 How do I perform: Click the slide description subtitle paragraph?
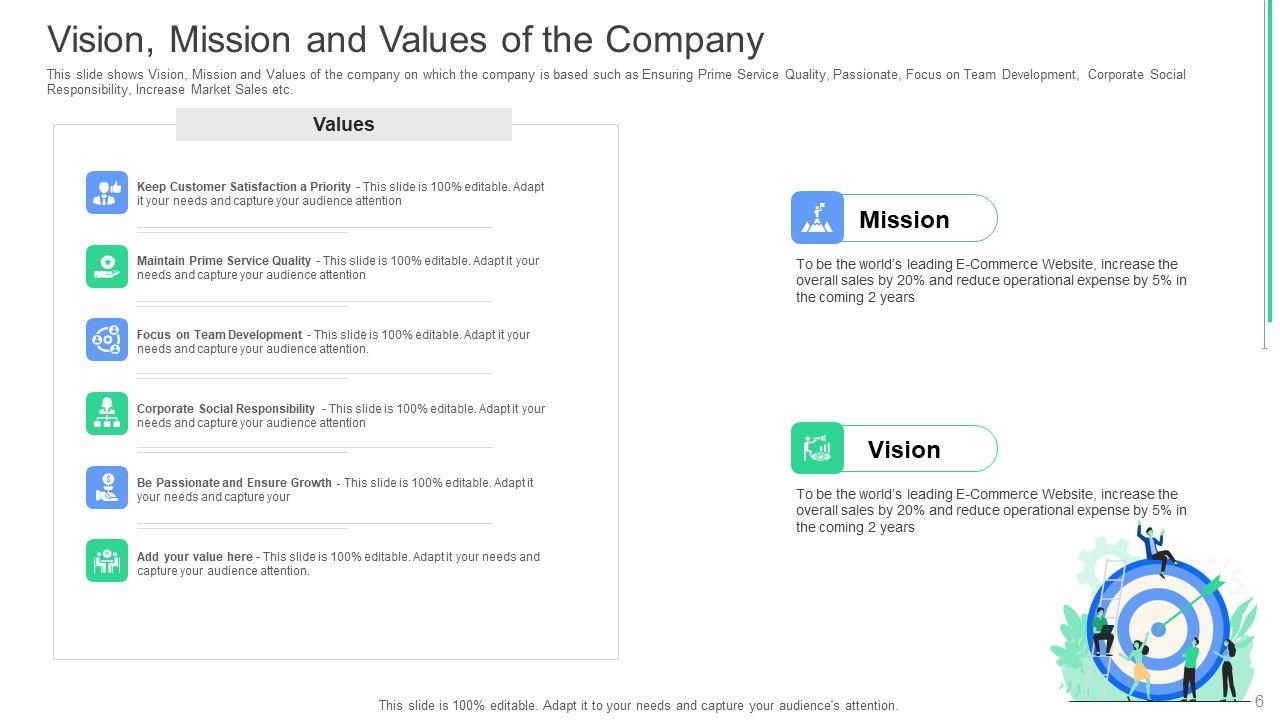click(x=616, y=82)
